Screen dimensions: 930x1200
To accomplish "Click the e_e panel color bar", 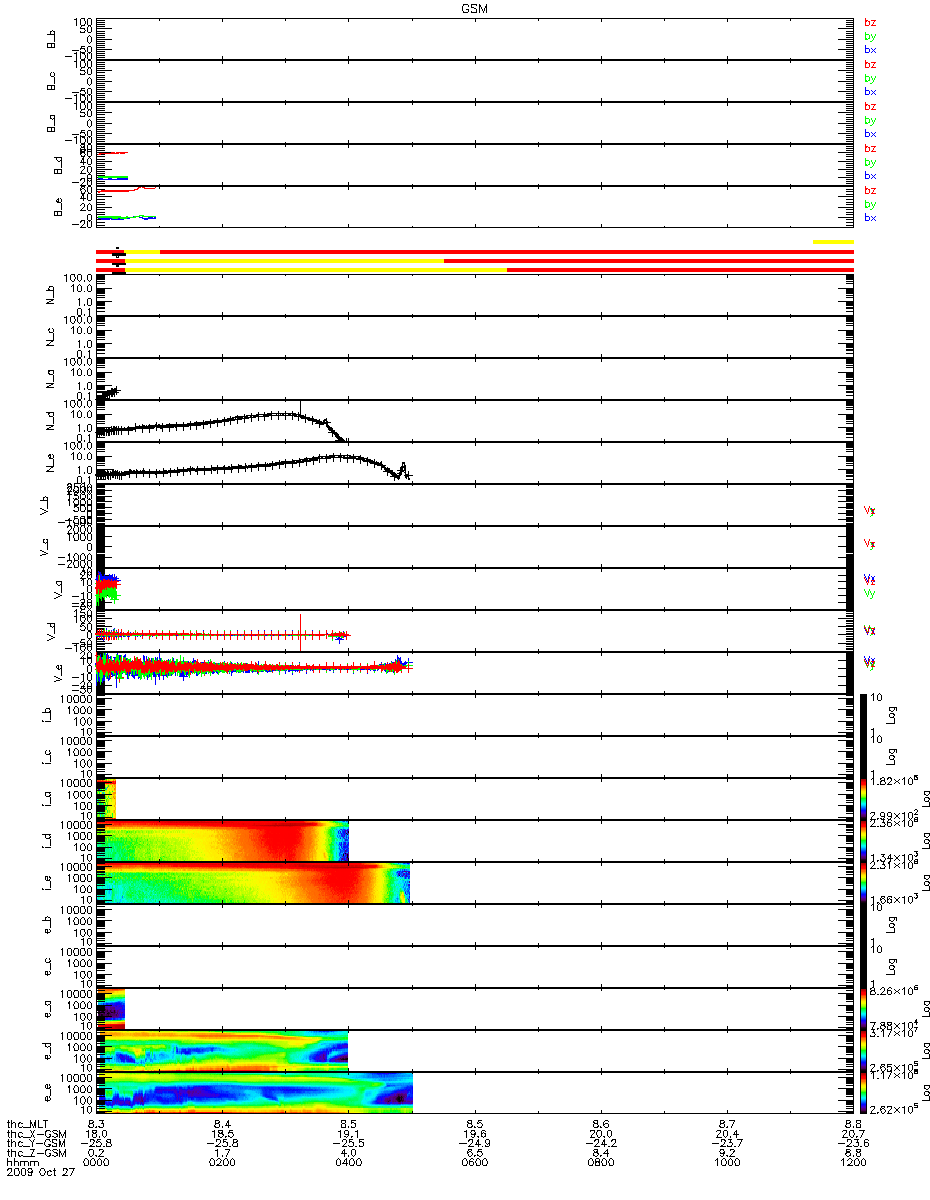I will tap(865, 1092).
